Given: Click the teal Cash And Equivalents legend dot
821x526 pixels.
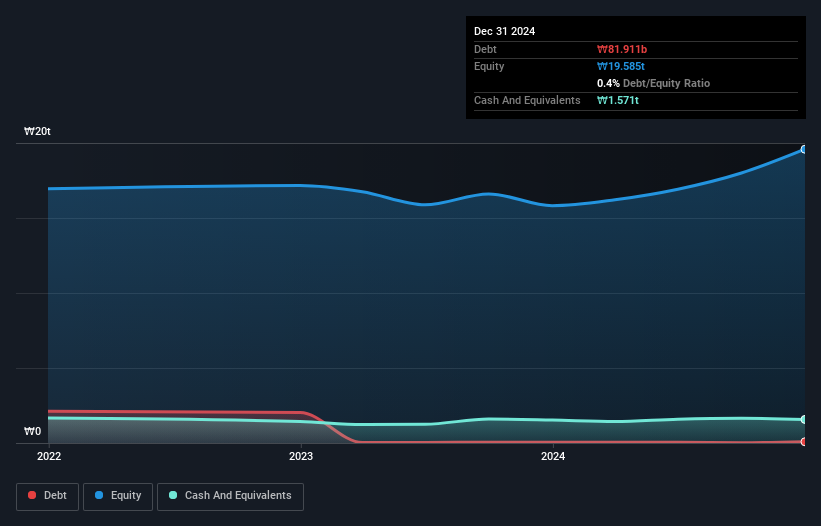Looking at the screenshot, I should [x=173, y=495].
